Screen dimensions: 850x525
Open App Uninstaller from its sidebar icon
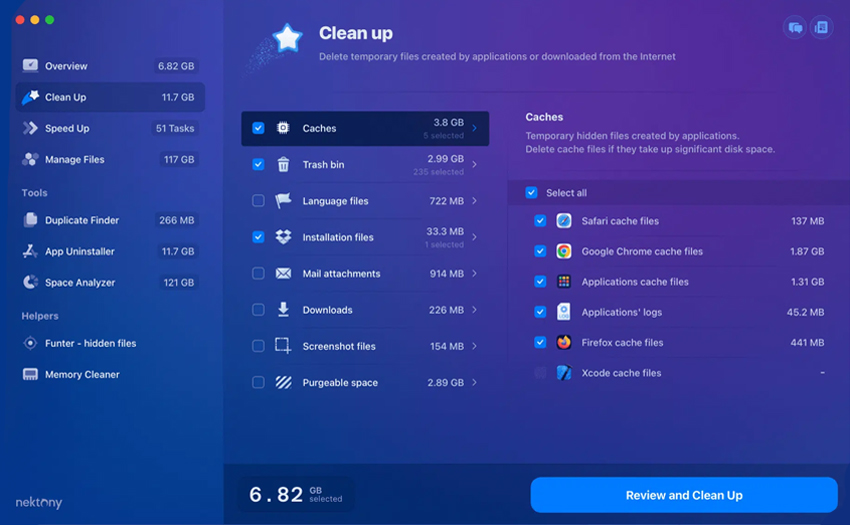point(30,252)
